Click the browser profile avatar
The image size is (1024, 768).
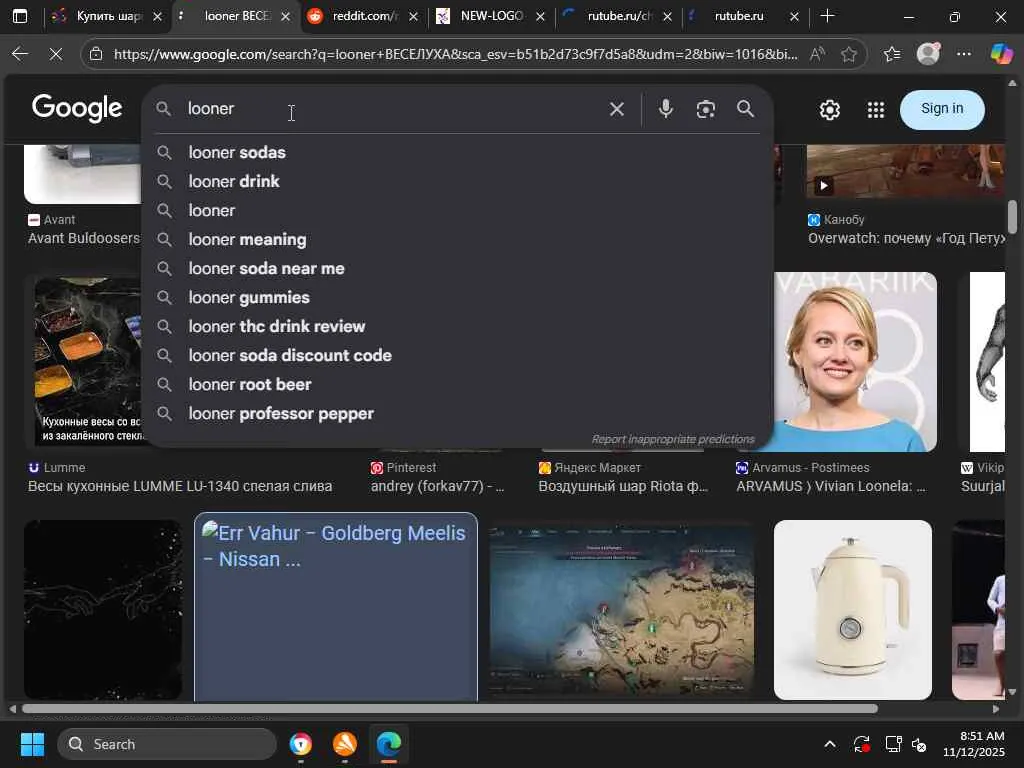pos(928,54)
